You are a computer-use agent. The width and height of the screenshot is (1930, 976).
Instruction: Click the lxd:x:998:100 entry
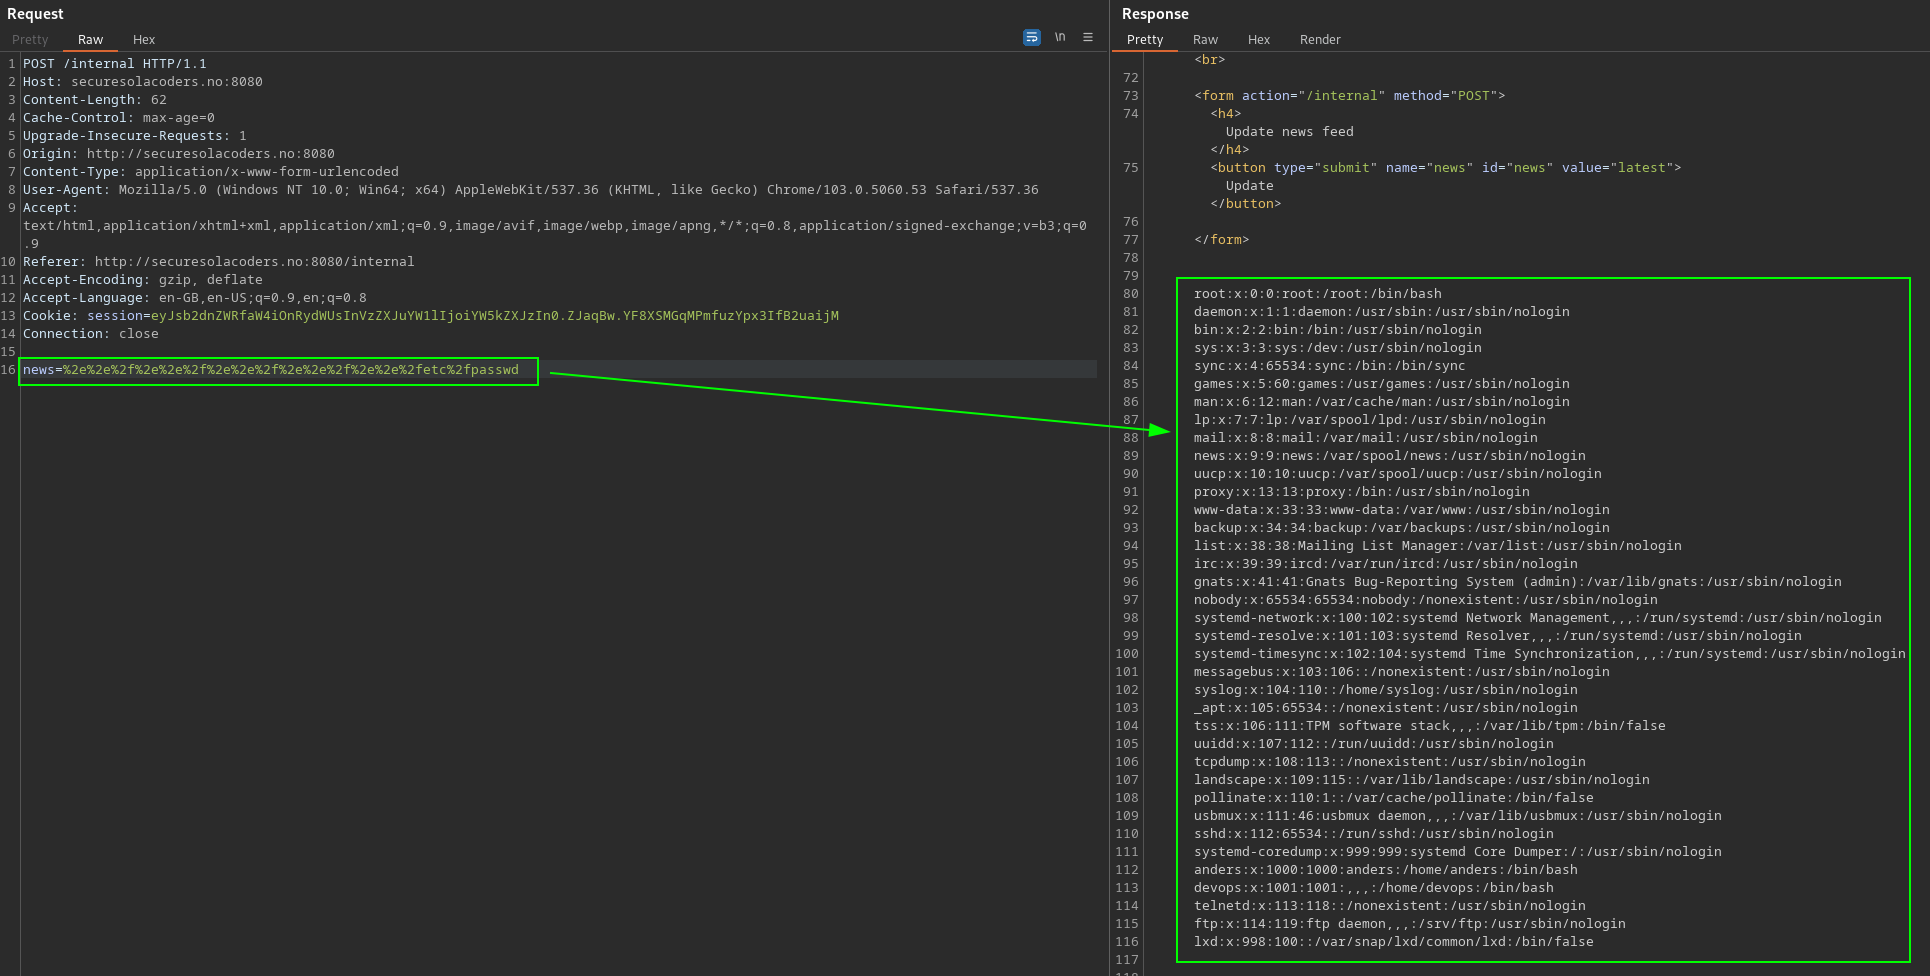(1394, 942)
